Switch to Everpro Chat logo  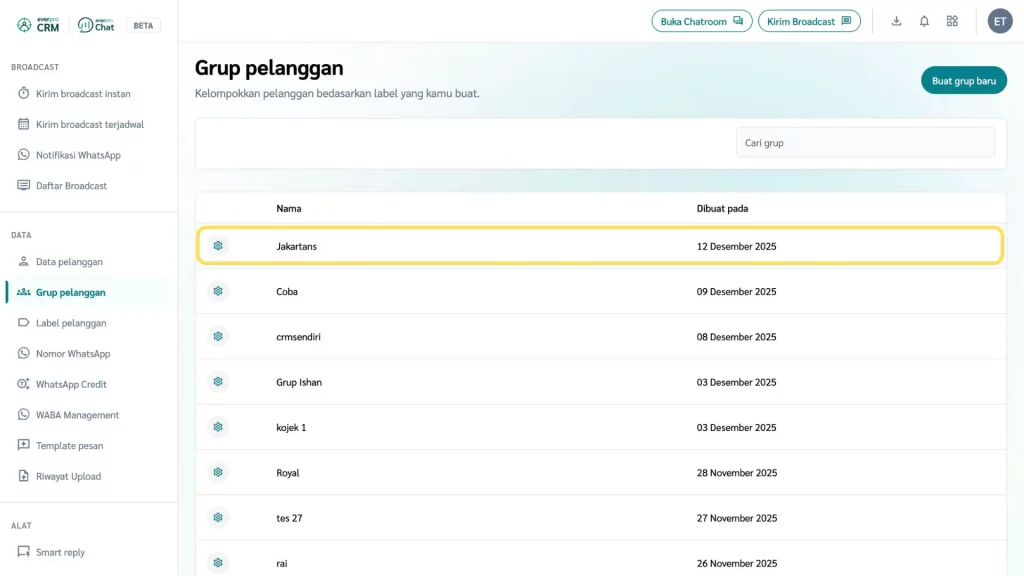pos(96,25)
